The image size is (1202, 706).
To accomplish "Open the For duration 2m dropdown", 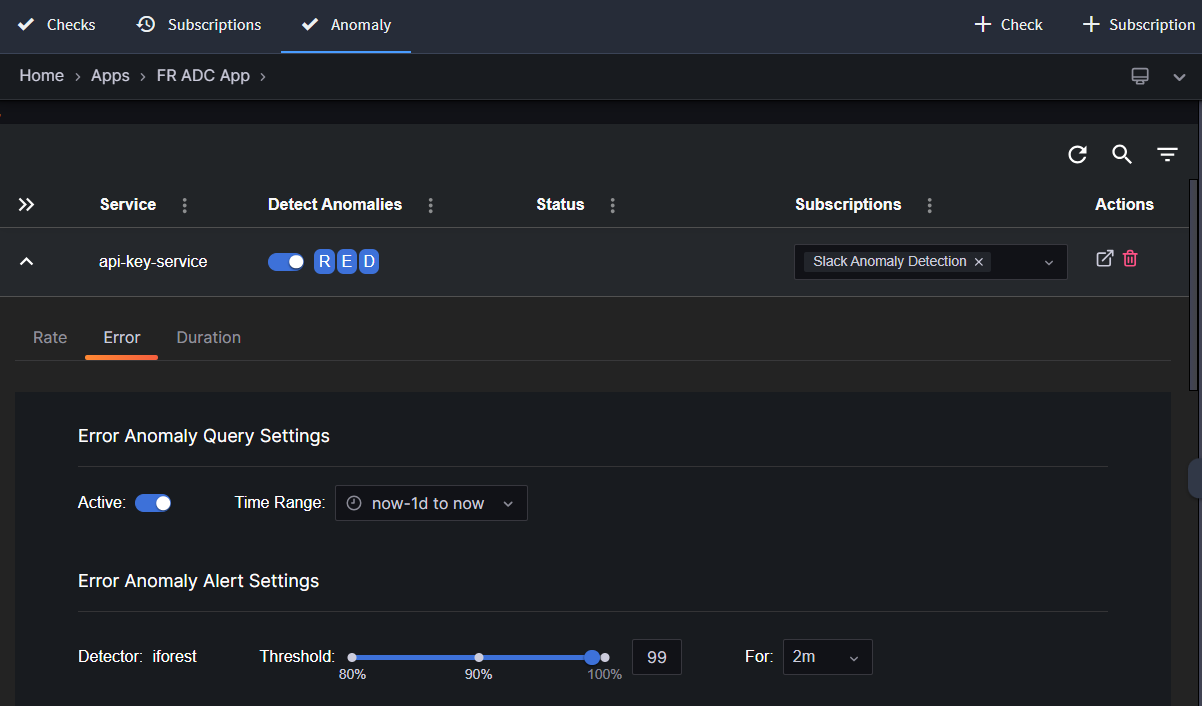I will pos(827,657).
